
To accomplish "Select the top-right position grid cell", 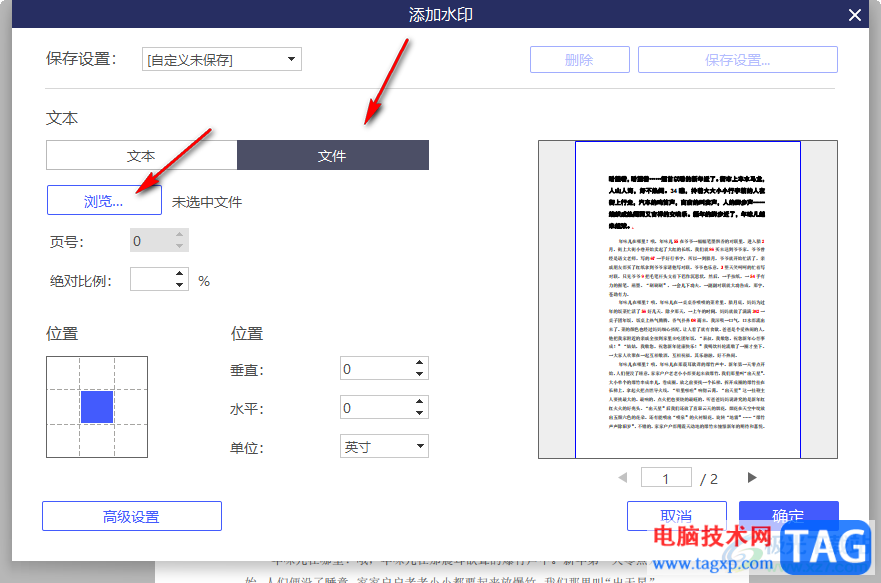I will coord(131,373).
